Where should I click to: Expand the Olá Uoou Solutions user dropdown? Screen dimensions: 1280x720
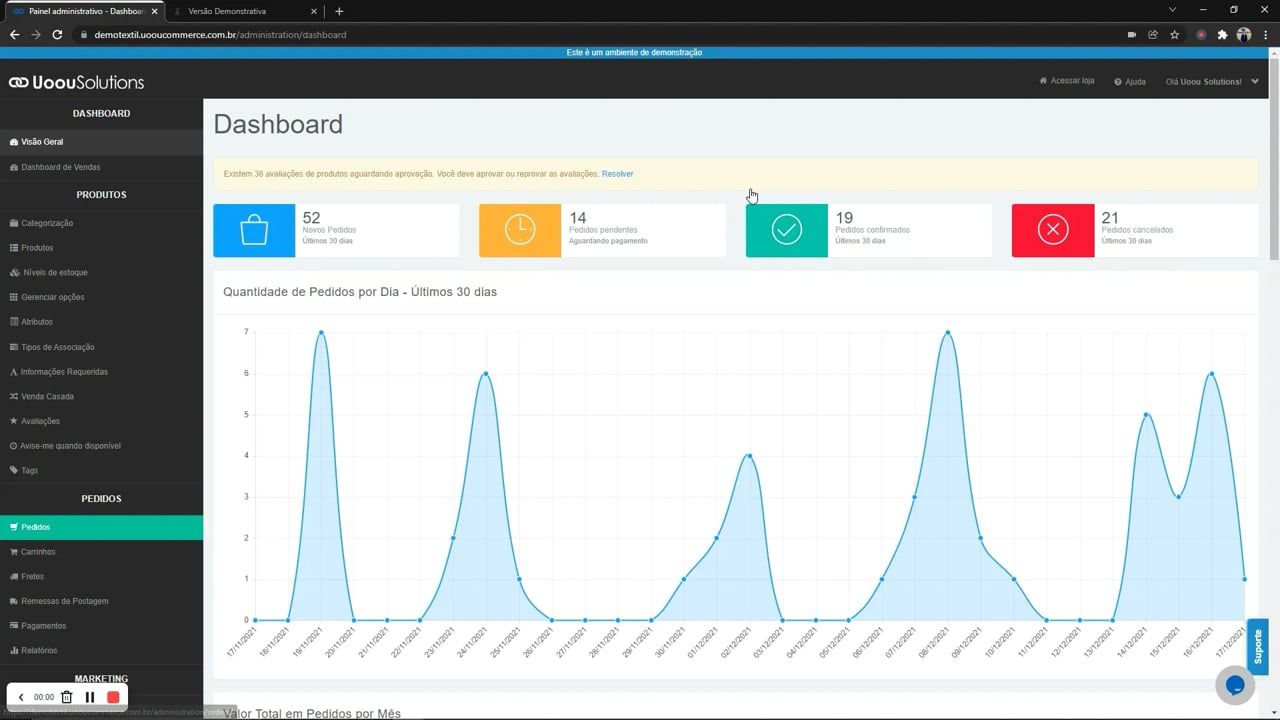tap(1211, 82)
